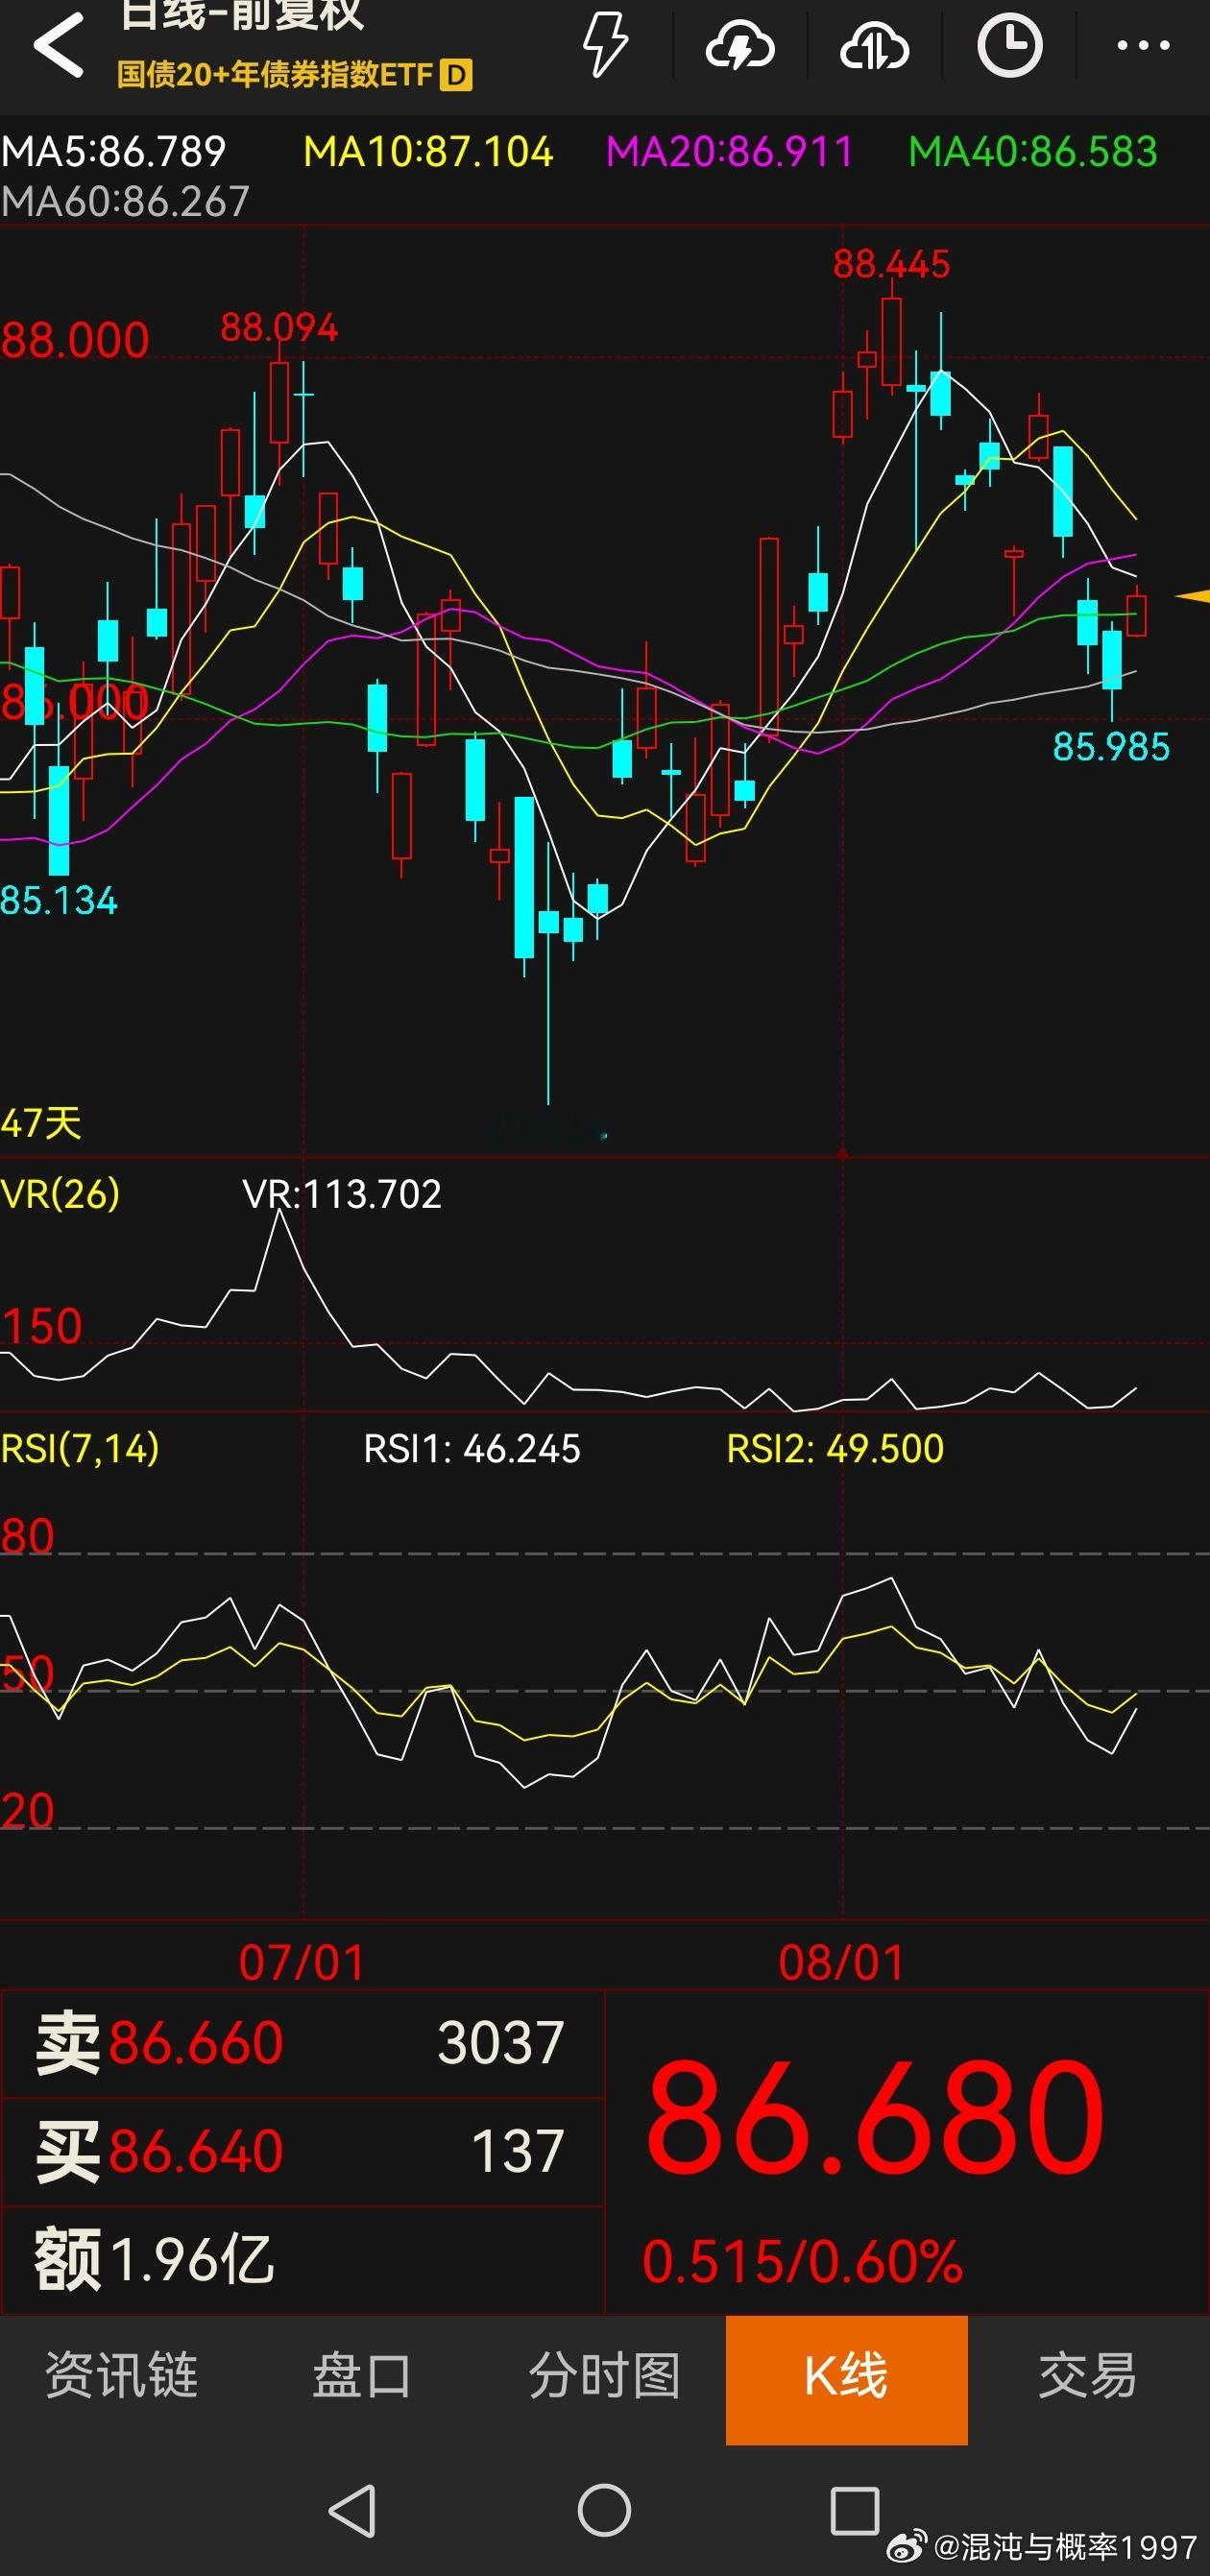This screenshot has height=2576, width=1210.
Task: Tap the Android home circle button
Action: tap(604, 2510)
